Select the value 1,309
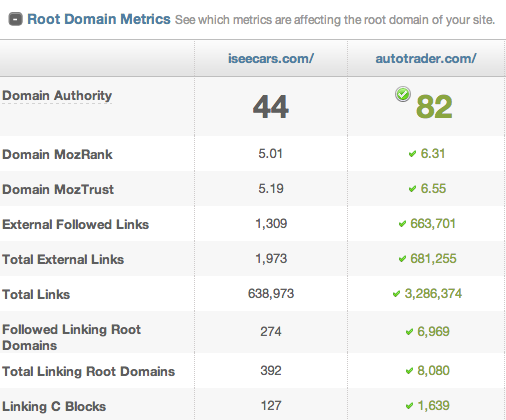This screenshot has width=506, height=420. 271,224
